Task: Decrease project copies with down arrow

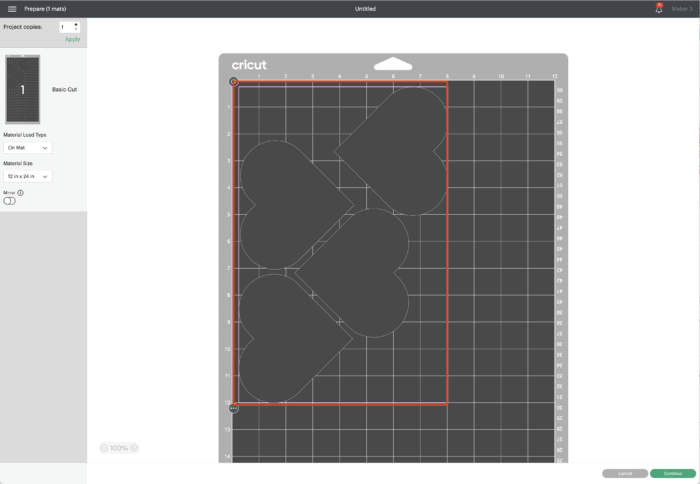Action: point(76,30)
